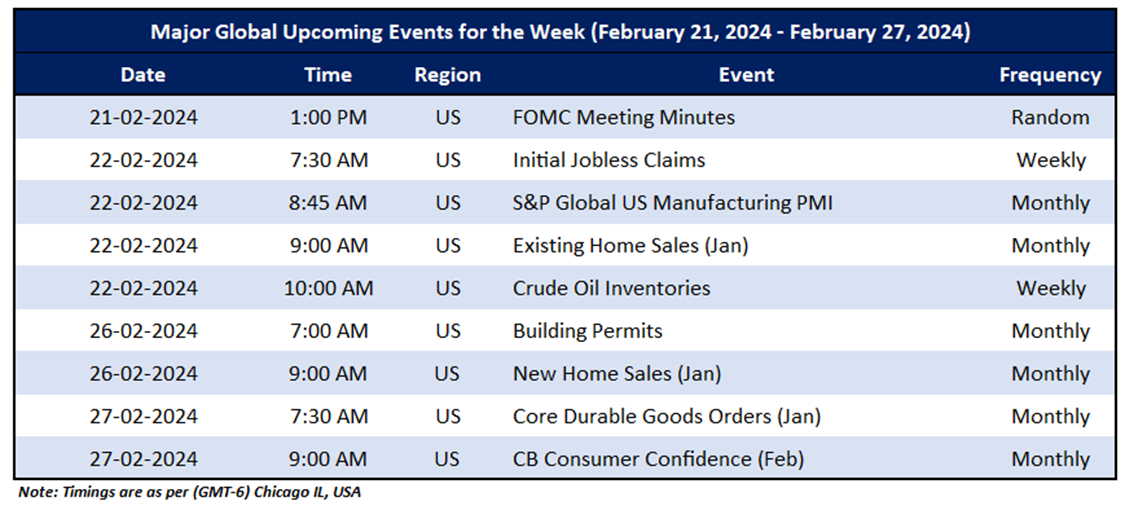Viewport: 1125px width, 510px height.
Task: Select the Frequency column header
Action: [x=1050, y=75]
